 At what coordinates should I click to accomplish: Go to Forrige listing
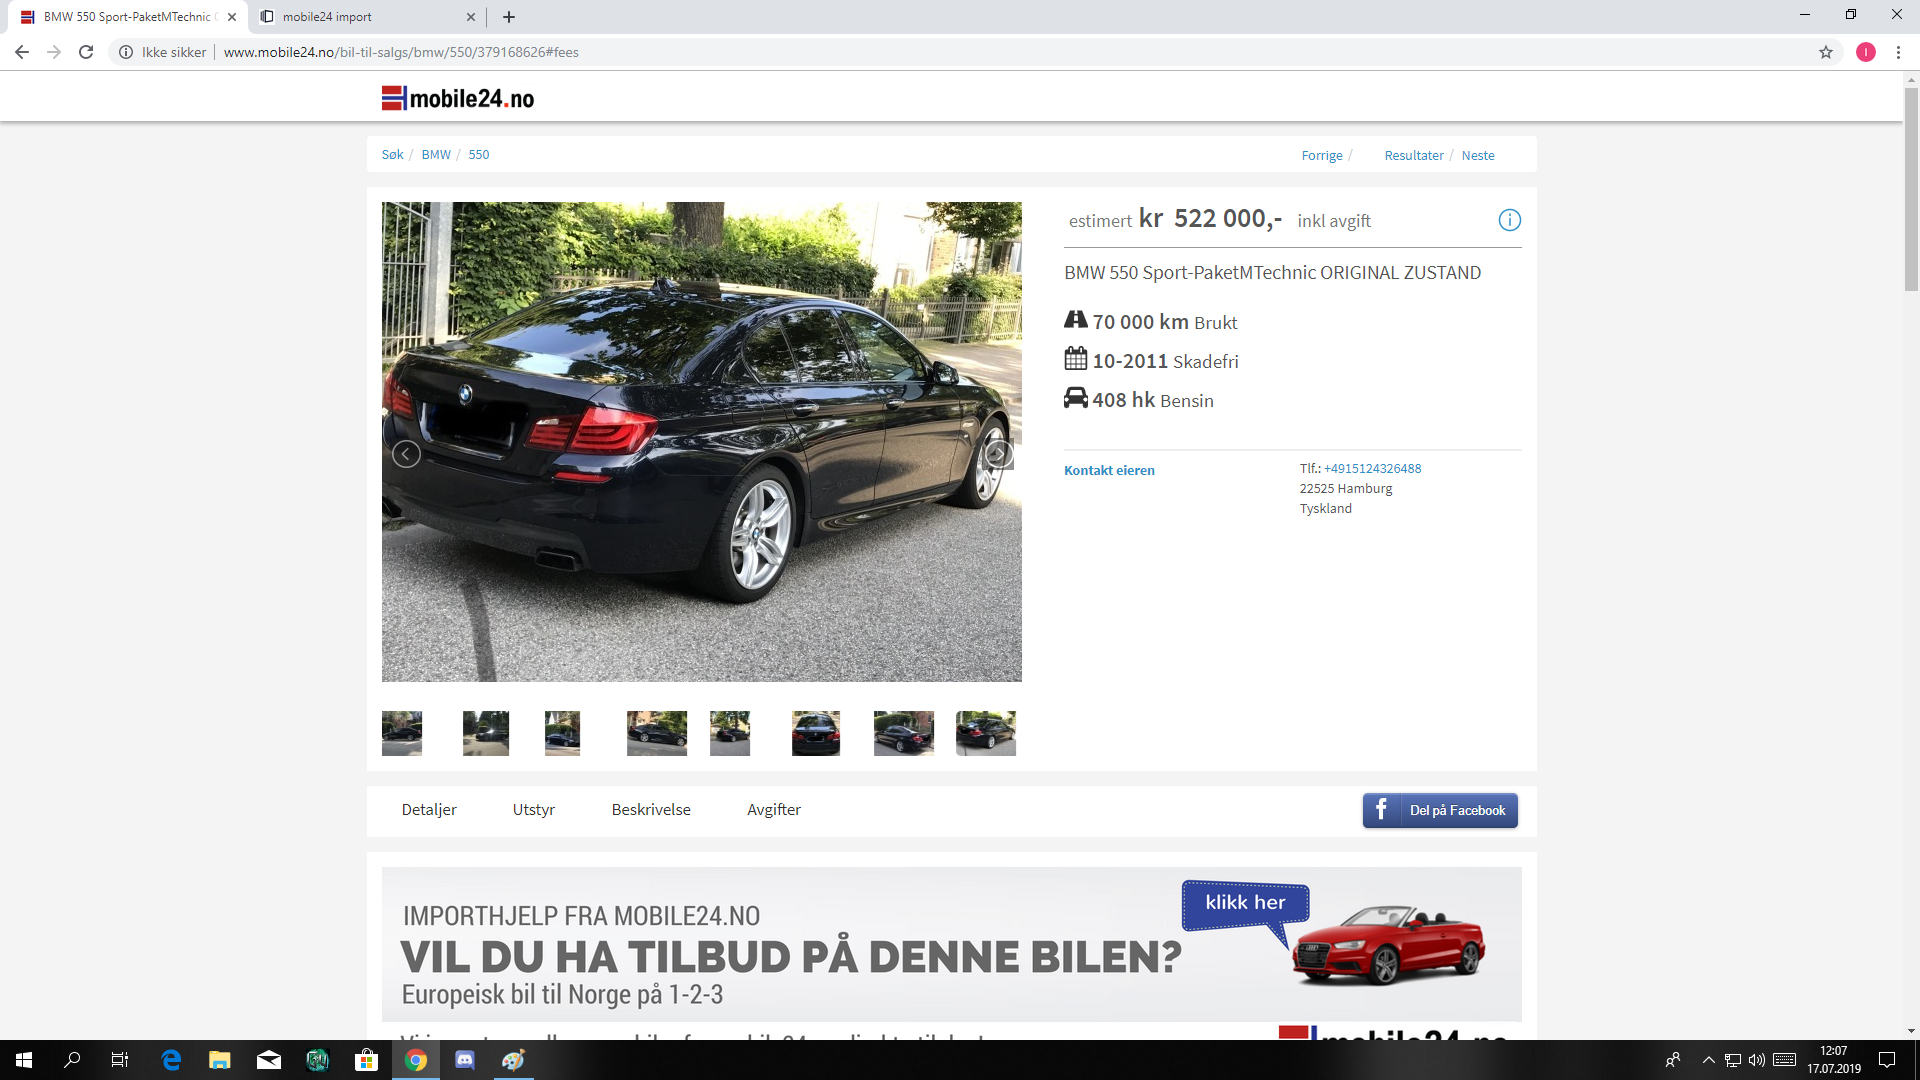click(x=1322, y=155)
